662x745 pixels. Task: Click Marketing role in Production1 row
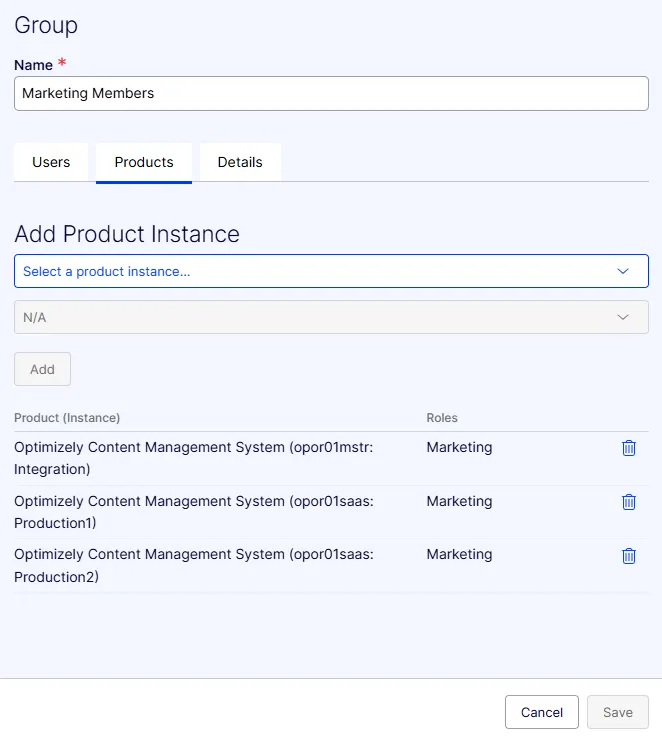(x=459, y=501)
